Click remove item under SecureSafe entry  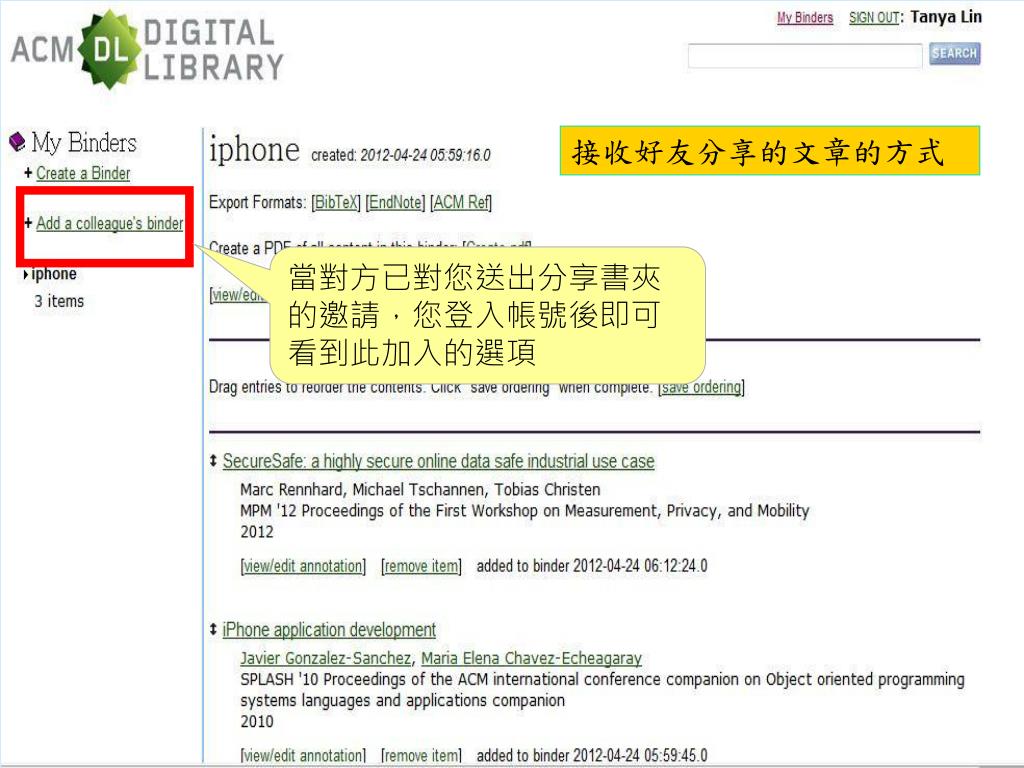[x=421, y=566]
